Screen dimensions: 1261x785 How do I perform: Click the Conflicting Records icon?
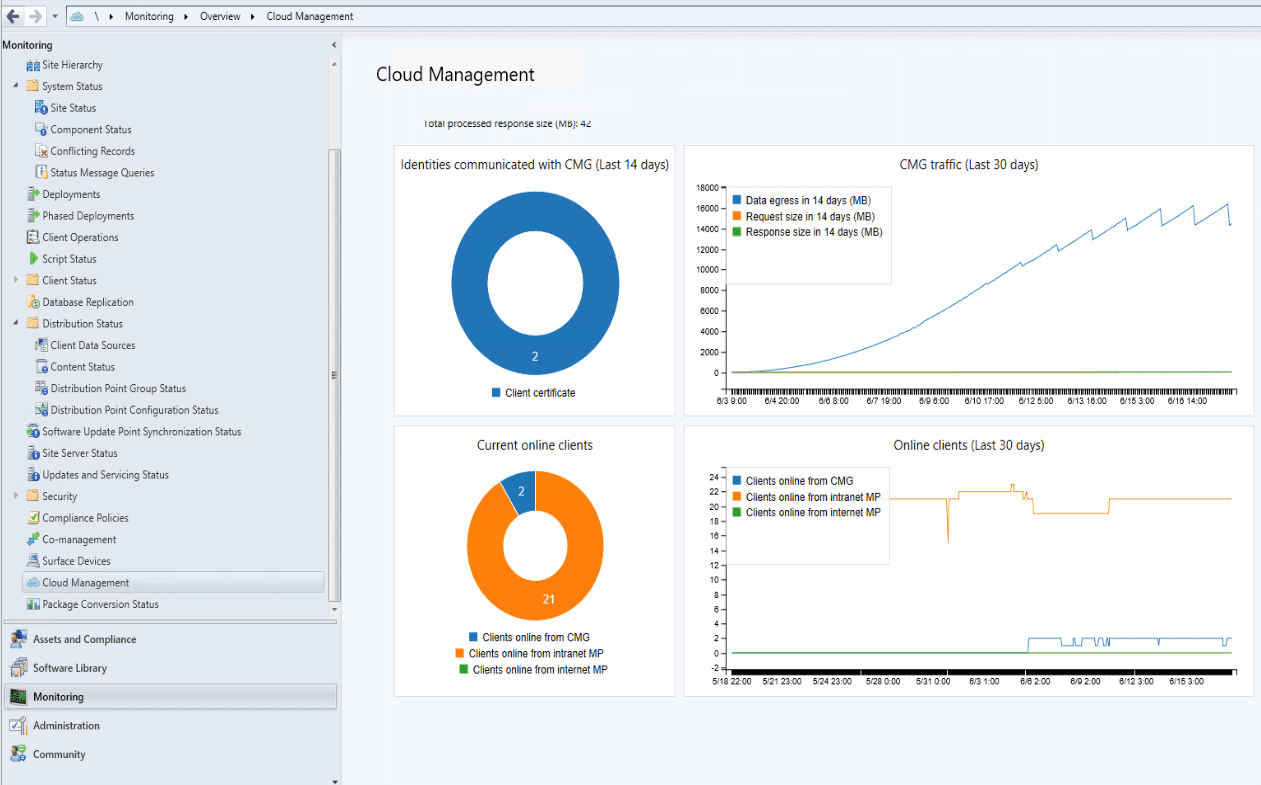pyautogui.click(x=42, y=151)
